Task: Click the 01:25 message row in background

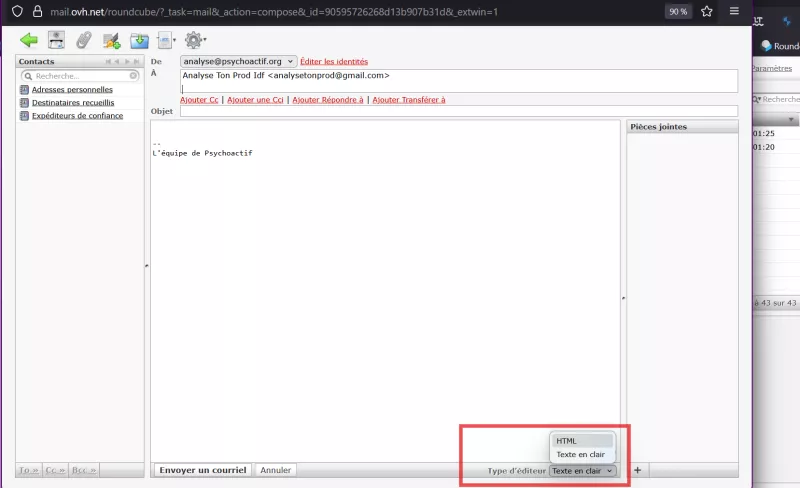Action: pyautogui.click(x=776, y=133)
